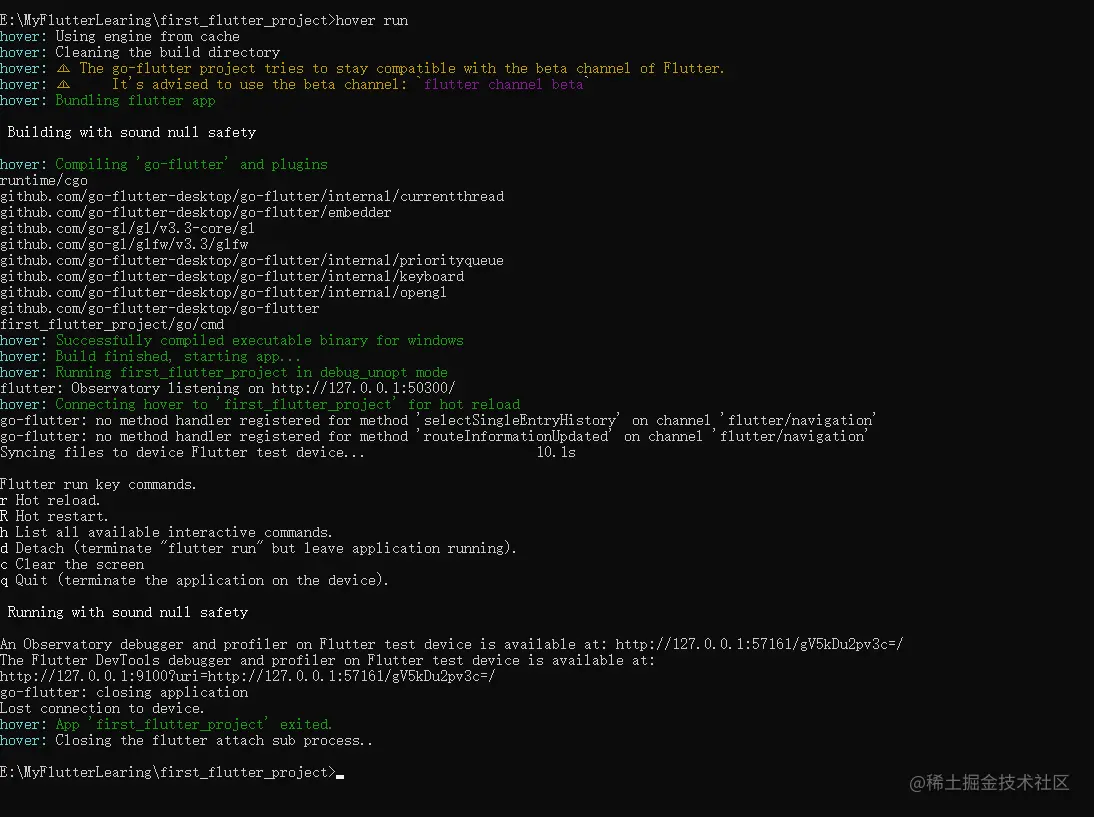Click the warning icon before 'The go-flutter project'
This screenshot has height=817, width=1094.
[63, 69]
